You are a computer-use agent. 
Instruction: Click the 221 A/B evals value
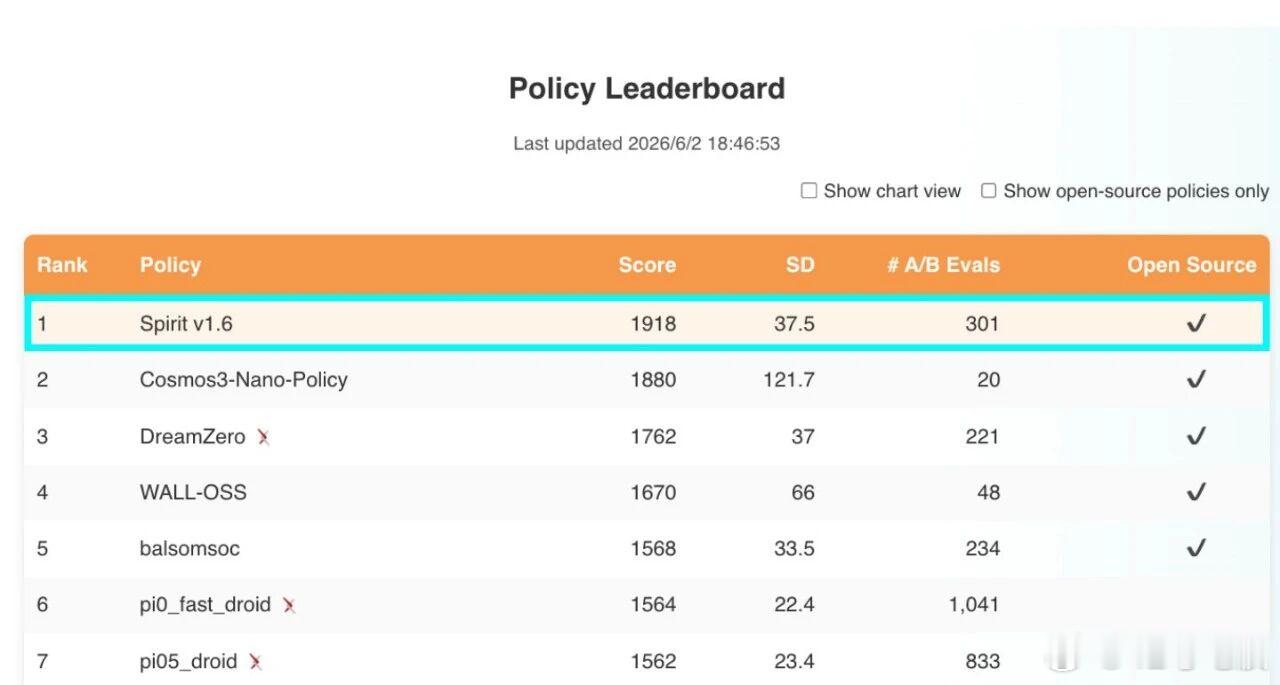click(983, 436)
